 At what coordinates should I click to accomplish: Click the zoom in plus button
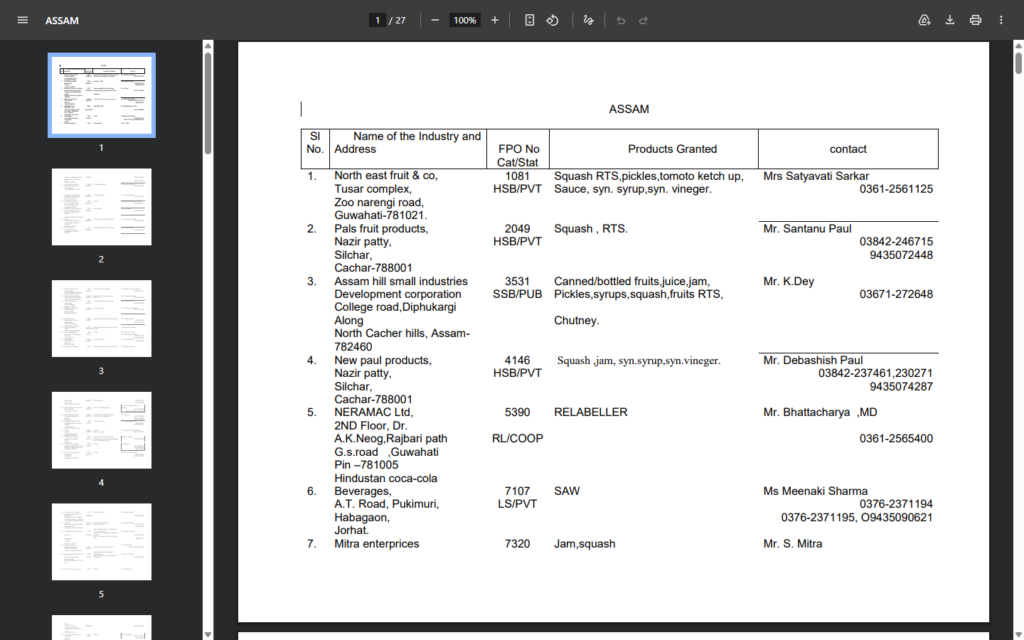click(495, 20)
